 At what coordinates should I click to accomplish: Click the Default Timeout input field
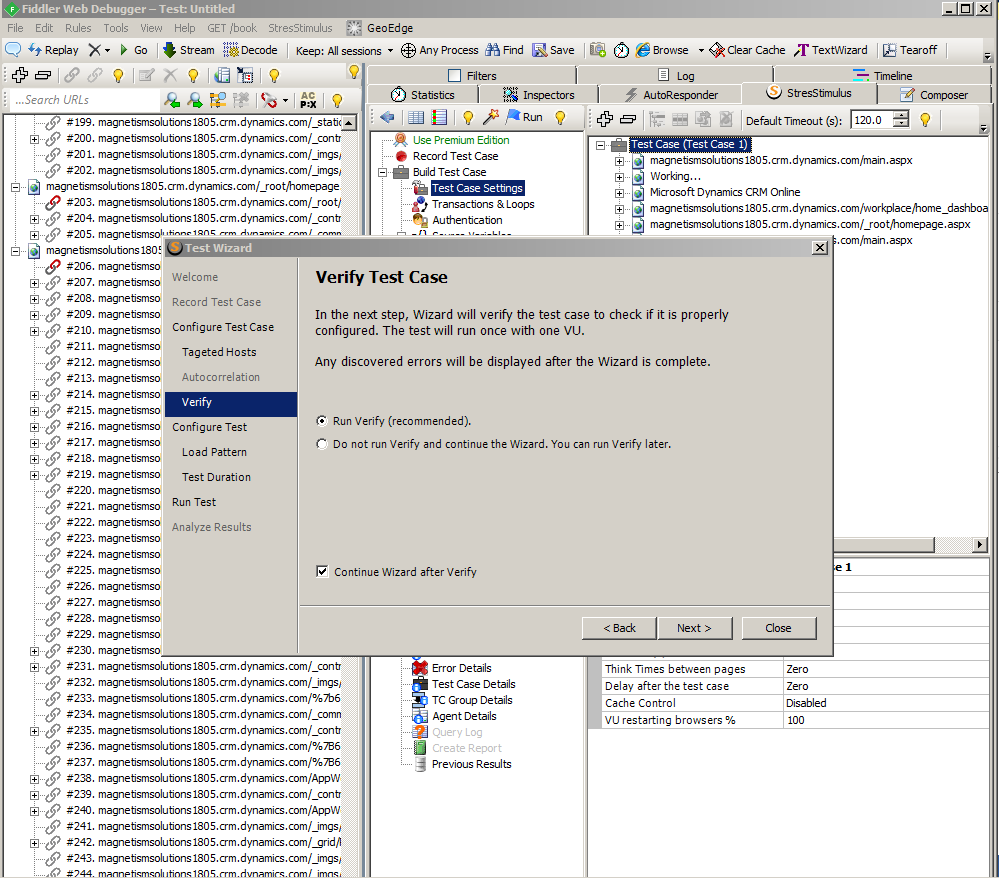pyautogui.click(x=872, y=120)
